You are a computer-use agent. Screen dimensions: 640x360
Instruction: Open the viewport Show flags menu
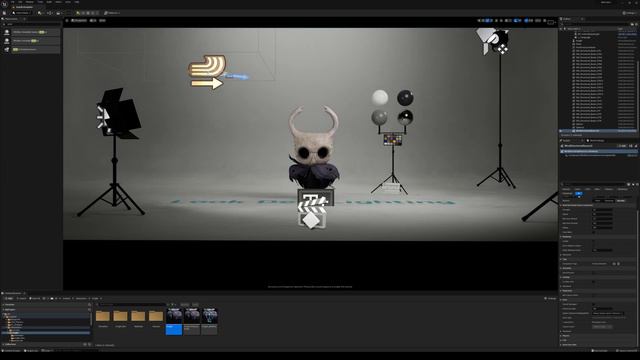102,20
